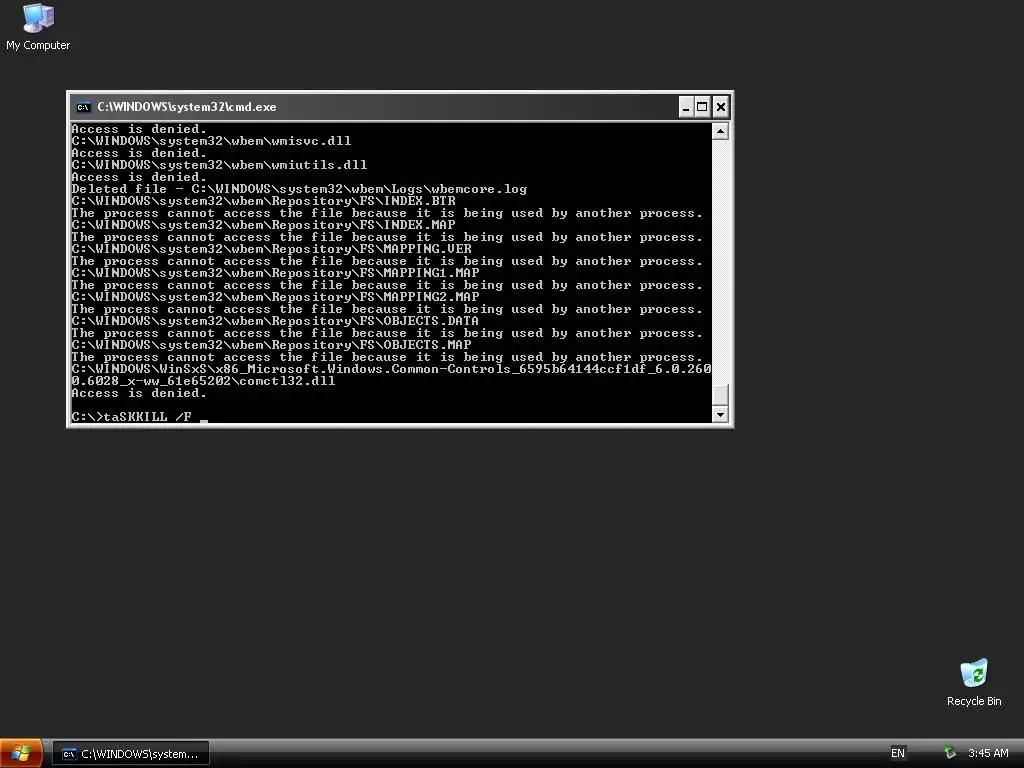Click the cmd.exe window title text
Image resolution: width=1024 pixels, height=768 pixels.
click(x=187, y=107)
